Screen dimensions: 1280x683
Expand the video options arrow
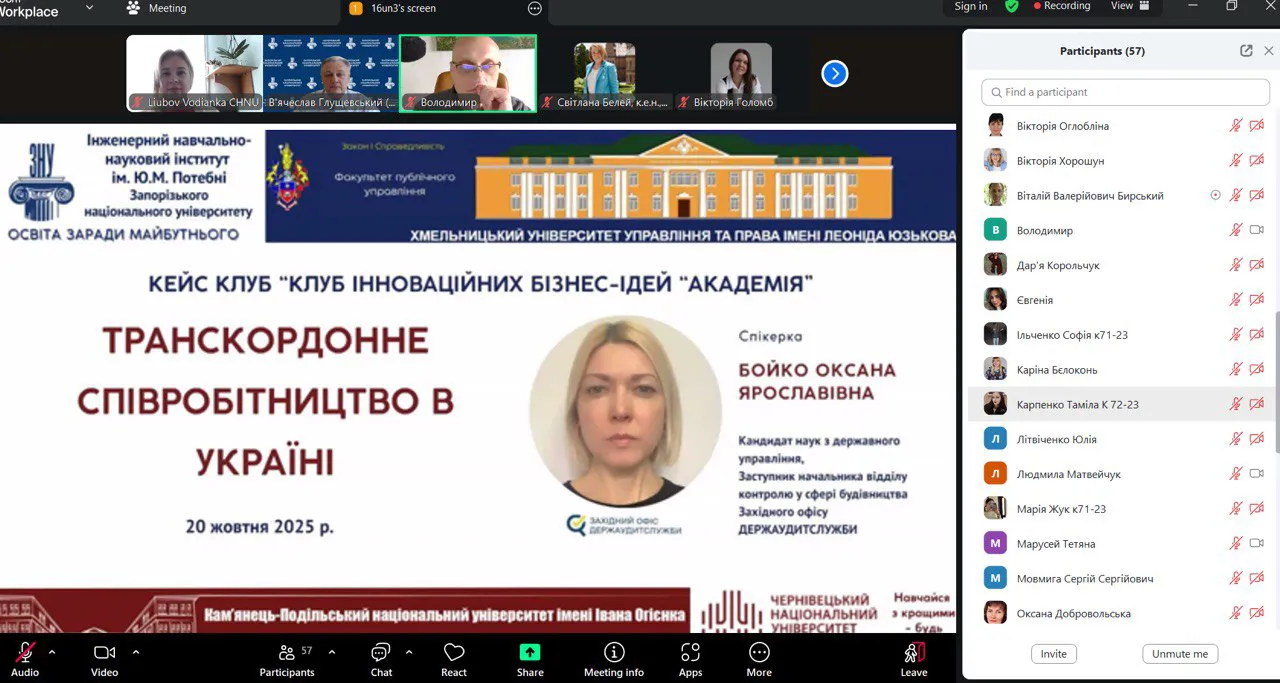click(x=136, y=651)
